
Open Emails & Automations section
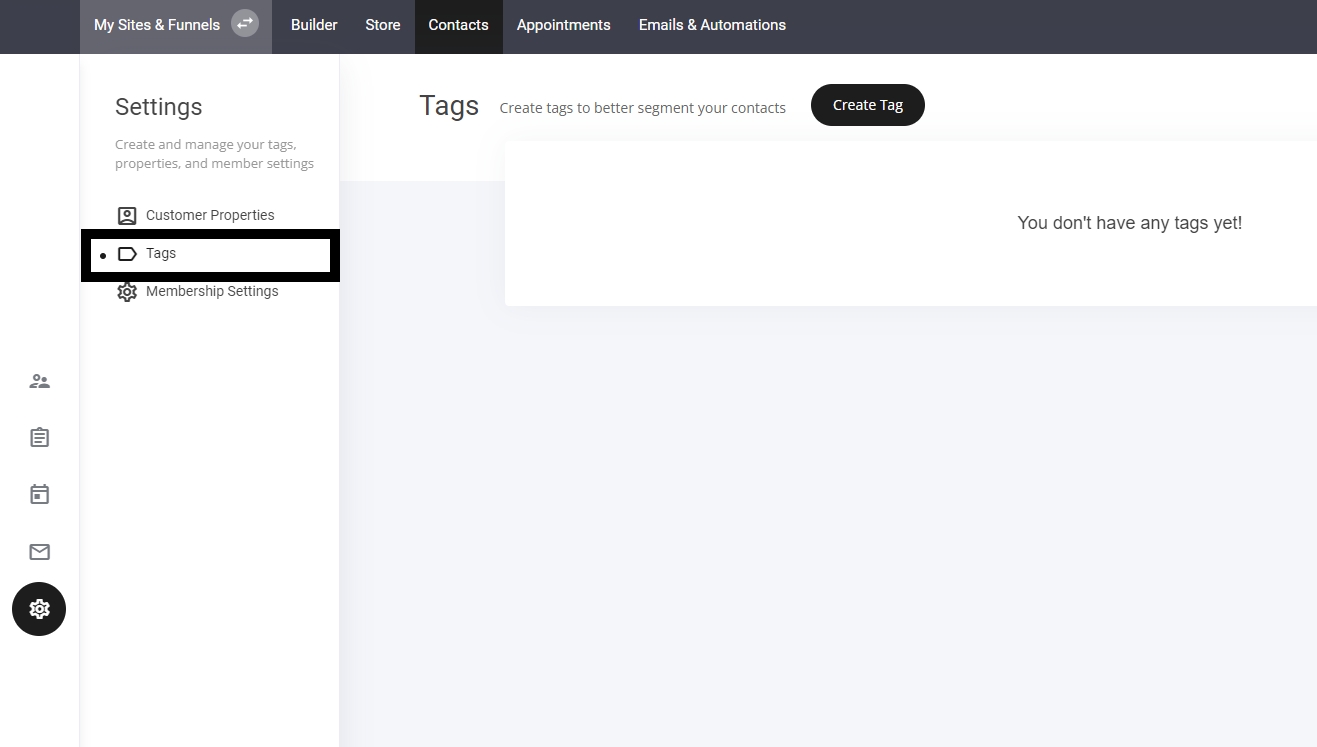pos(712,25)
